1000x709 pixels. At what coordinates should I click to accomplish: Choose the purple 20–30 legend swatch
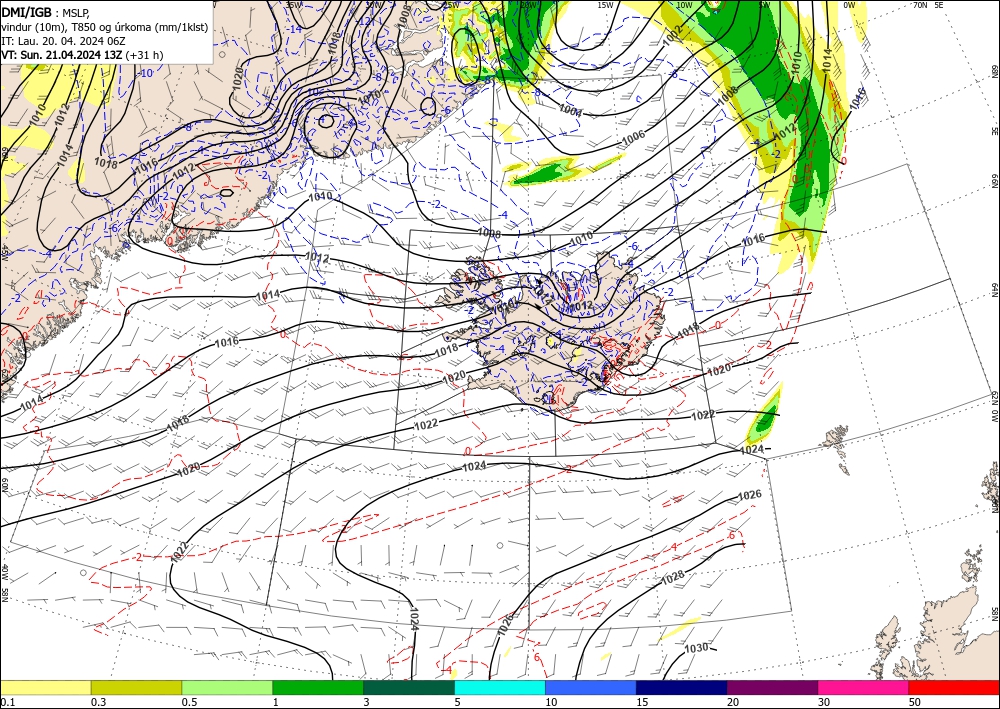pos(772,687)
